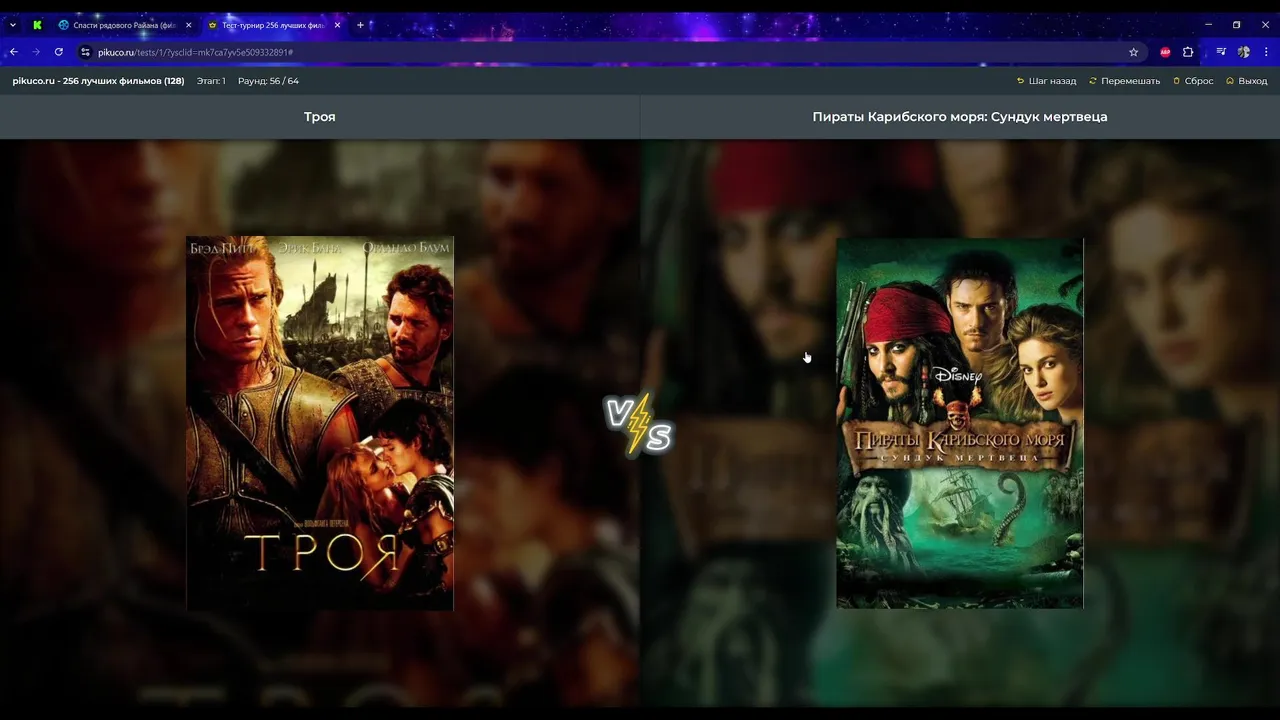The width and height of the screenshot is (1280, 720).
Task: Open a new browser tab
Action: click(x=360, y=25)
